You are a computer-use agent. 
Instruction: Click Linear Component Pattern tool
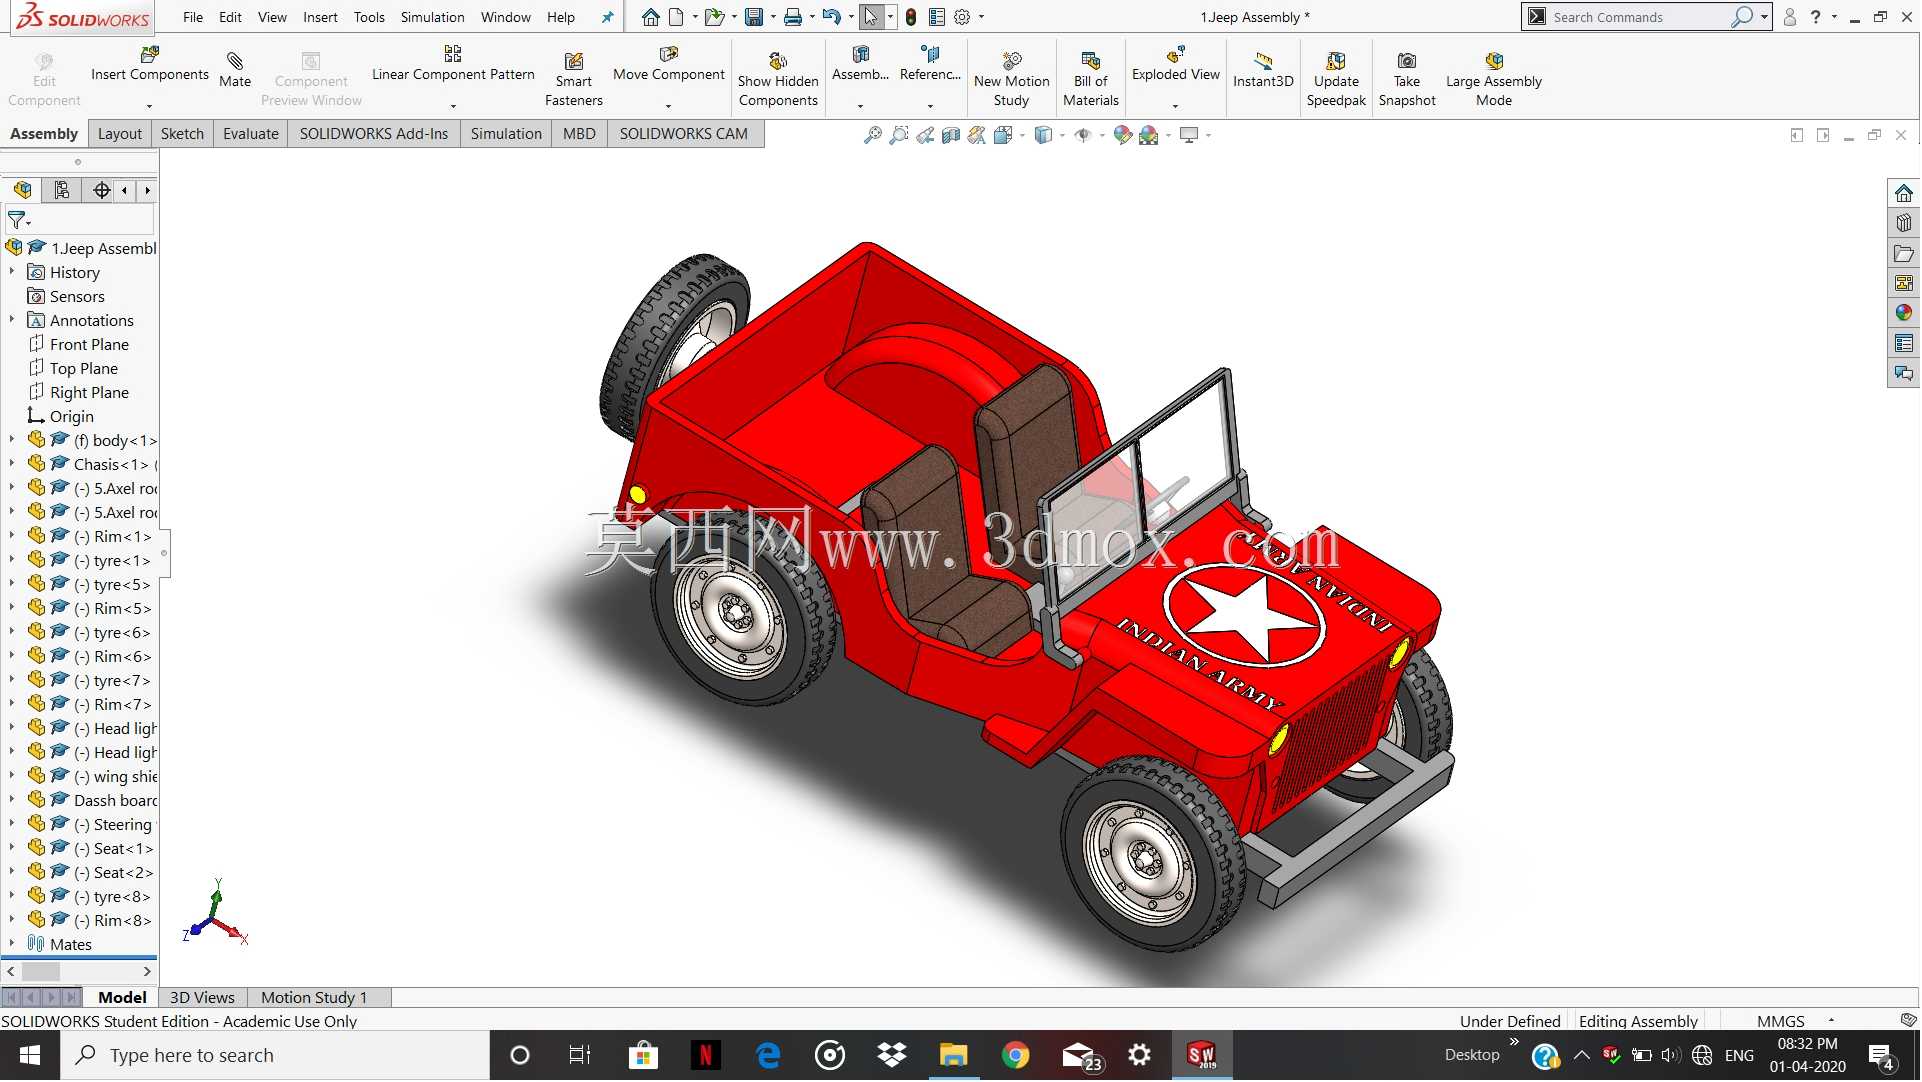(453, 64)
